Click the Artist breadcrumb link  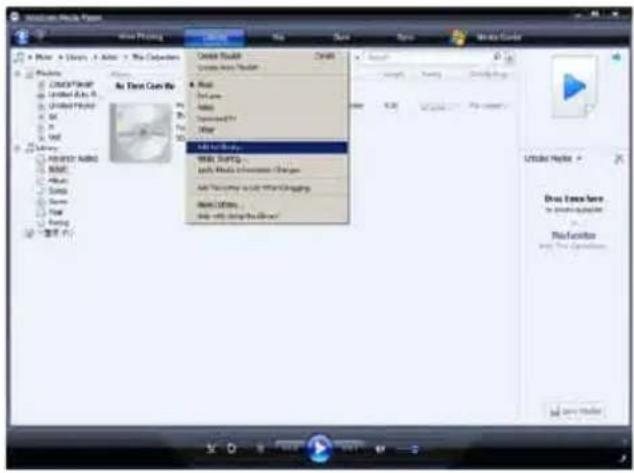coord(109,57)
